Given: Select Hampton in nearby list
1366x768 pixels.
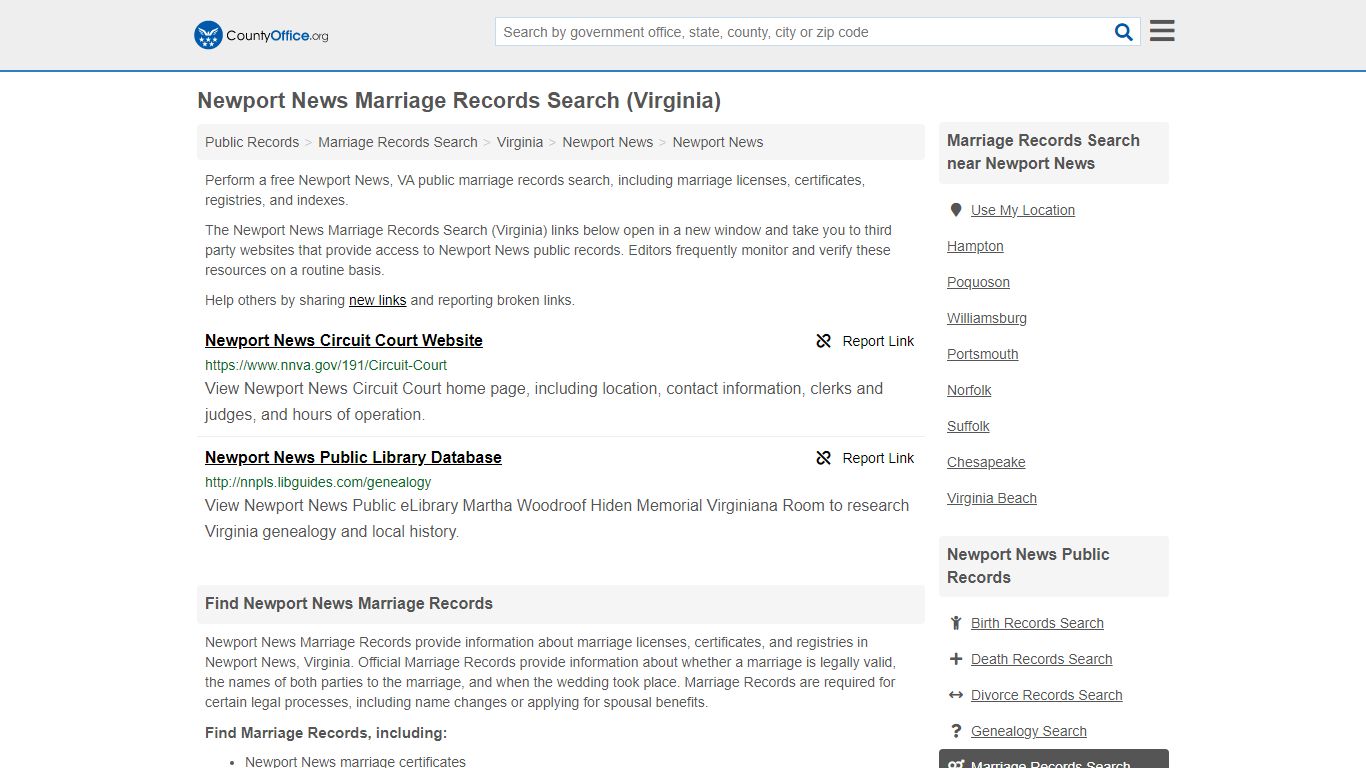Looking at the screenshot, I should [x=975, y=246].
